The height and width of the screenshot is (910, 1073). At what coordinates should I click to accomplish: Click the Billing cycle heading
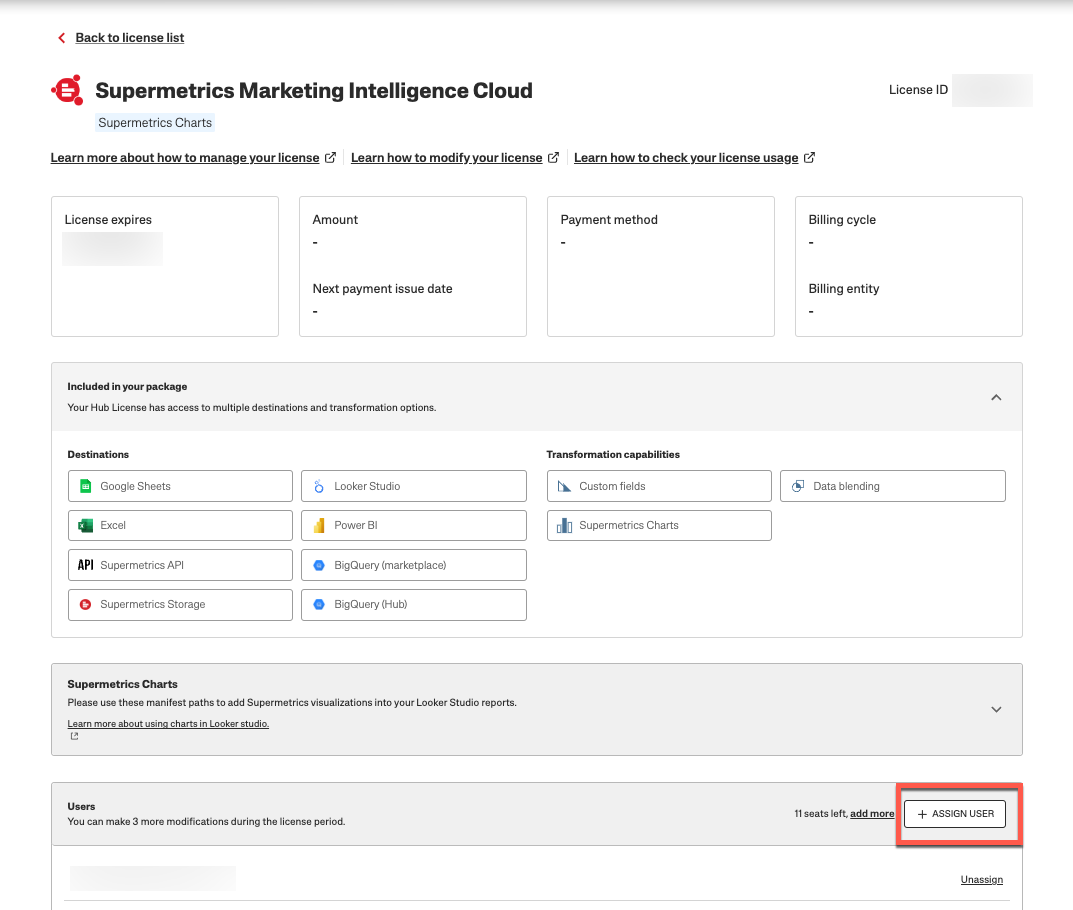pos(842,220)
